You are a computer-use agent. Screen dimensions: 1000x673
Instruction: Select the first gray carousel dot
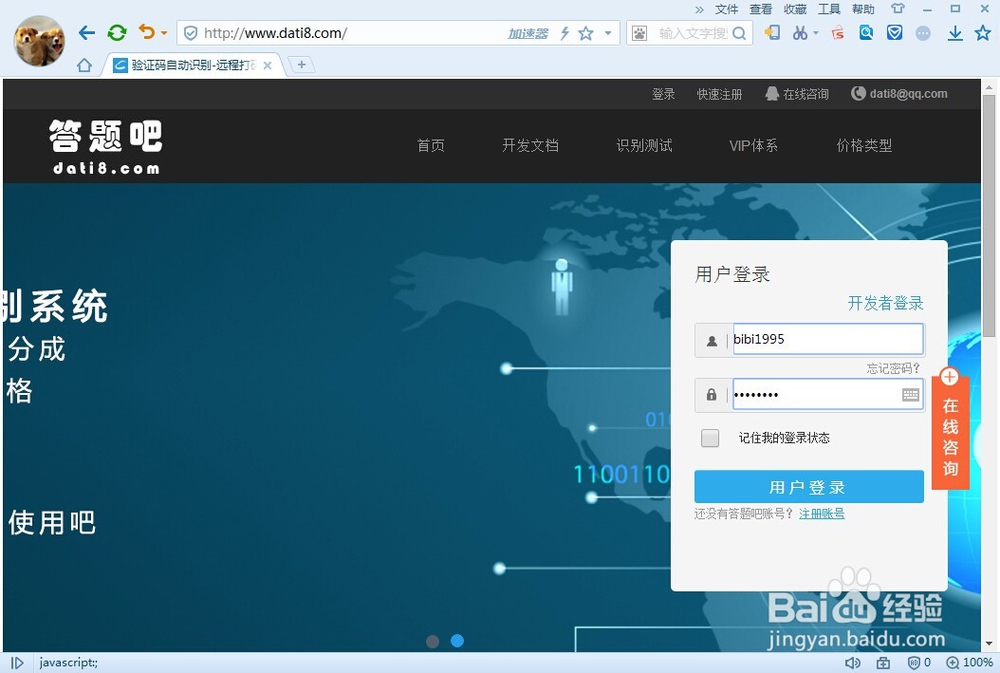[432, 641]
